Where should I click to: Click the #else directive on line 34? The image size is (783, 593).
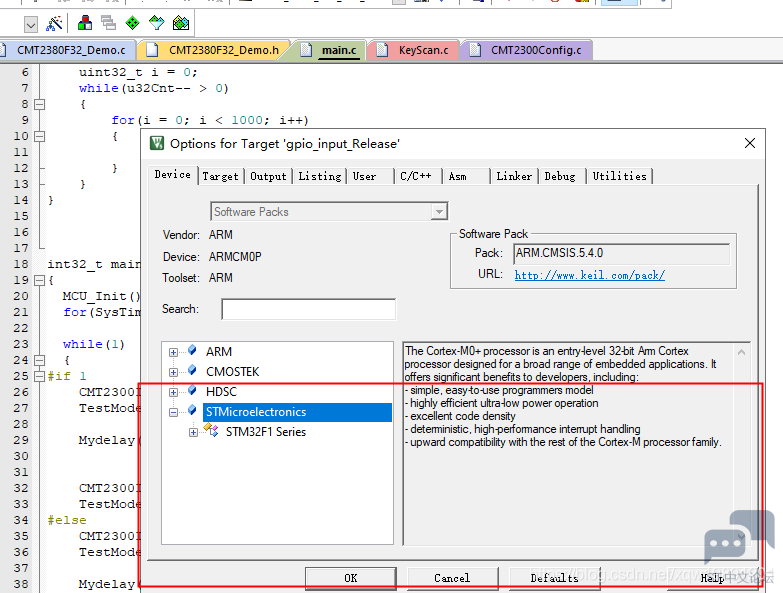67,520
